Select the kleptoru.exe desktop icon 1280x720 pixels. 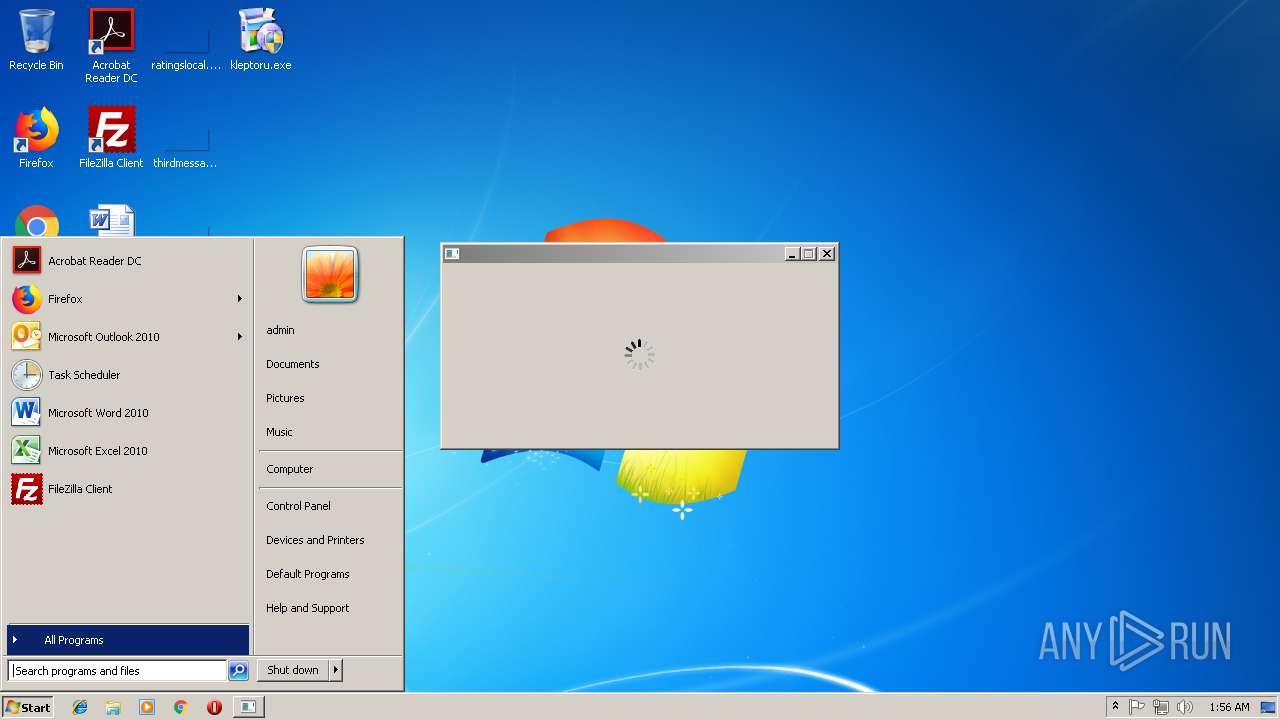click(261, 40)
